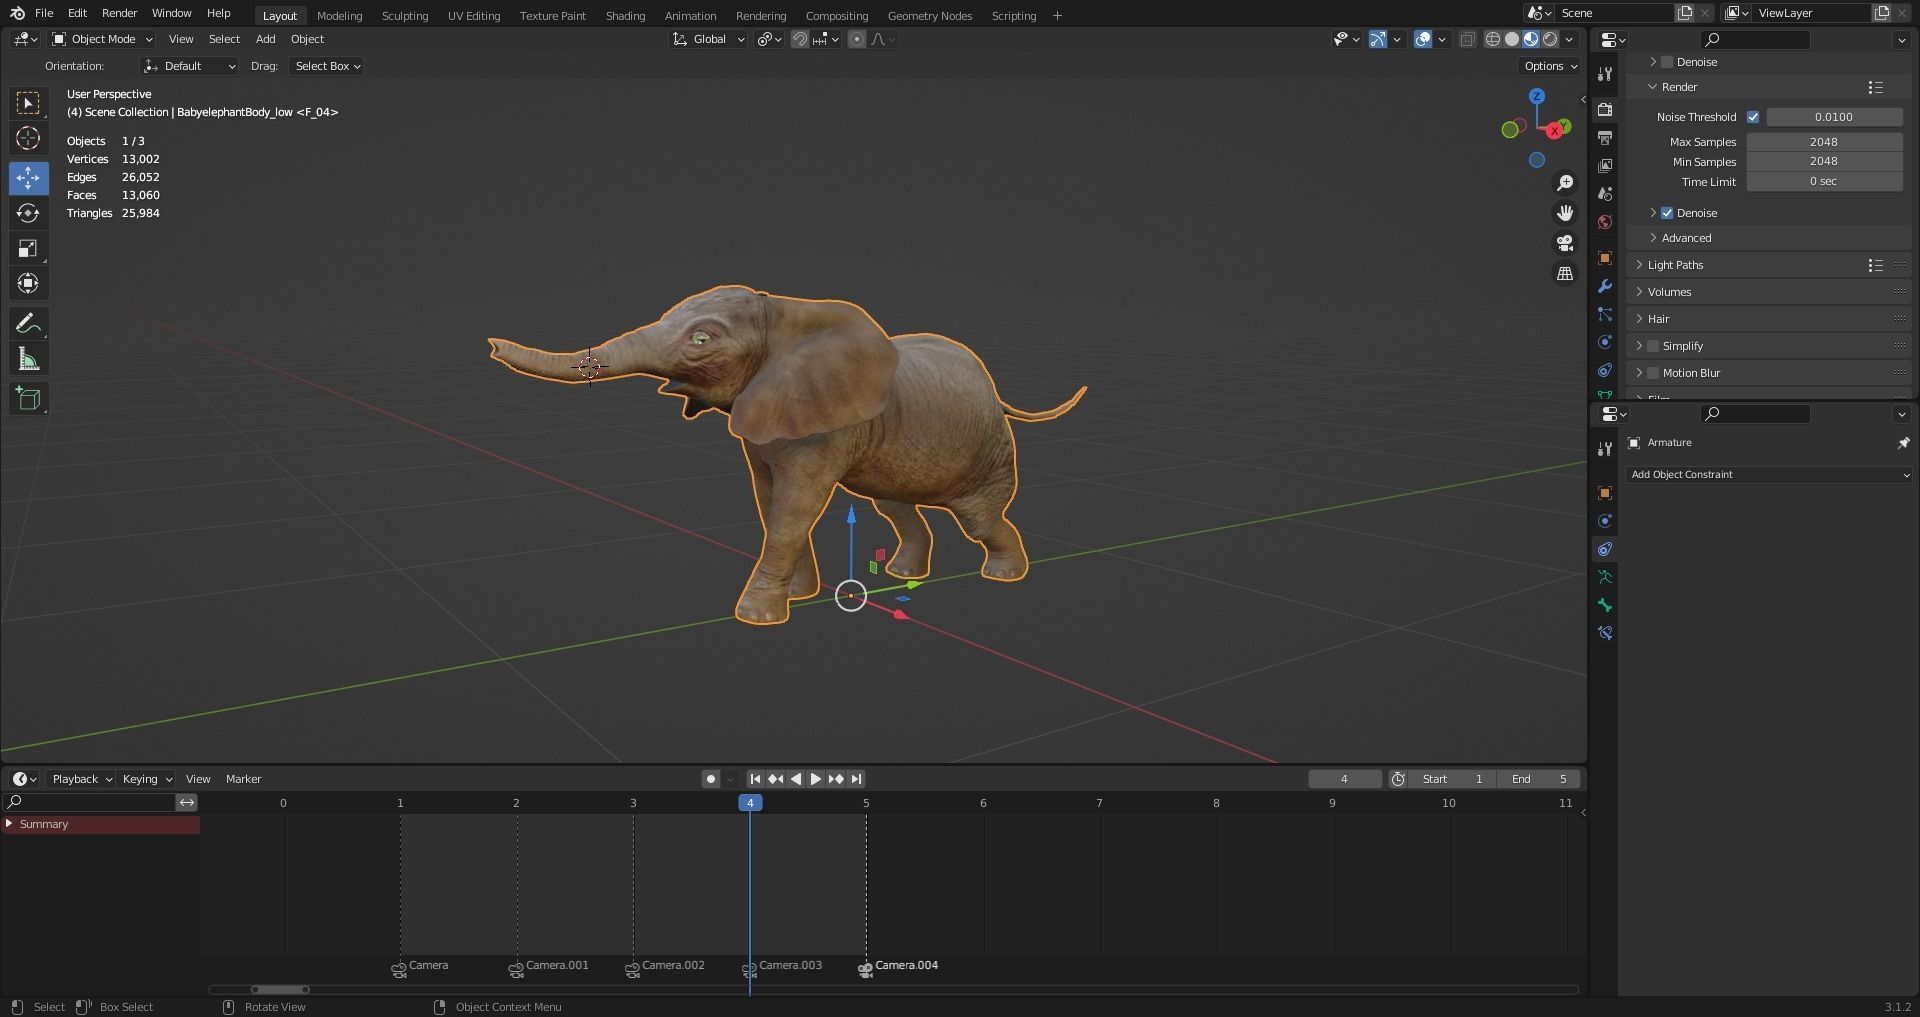
Task: Open timeline Playback popover
Action: coord(81,779)
